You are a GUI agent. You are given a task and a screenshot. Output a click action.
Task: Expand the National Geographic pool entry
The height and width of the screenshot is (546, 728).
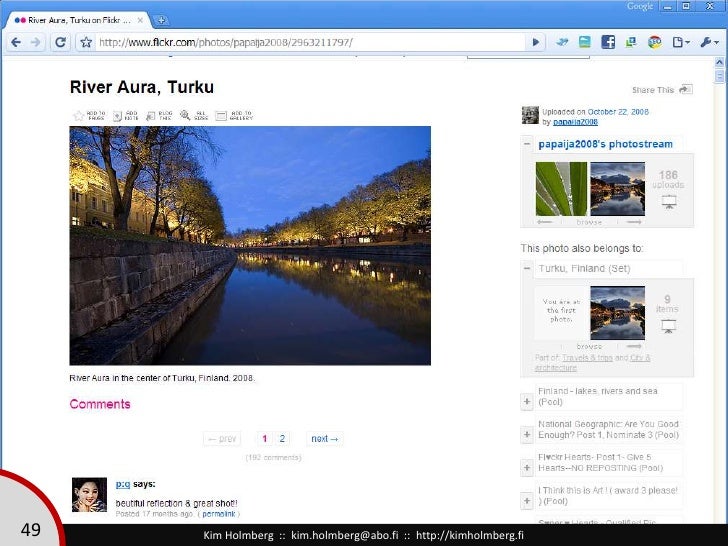click(x=526, y=436)
